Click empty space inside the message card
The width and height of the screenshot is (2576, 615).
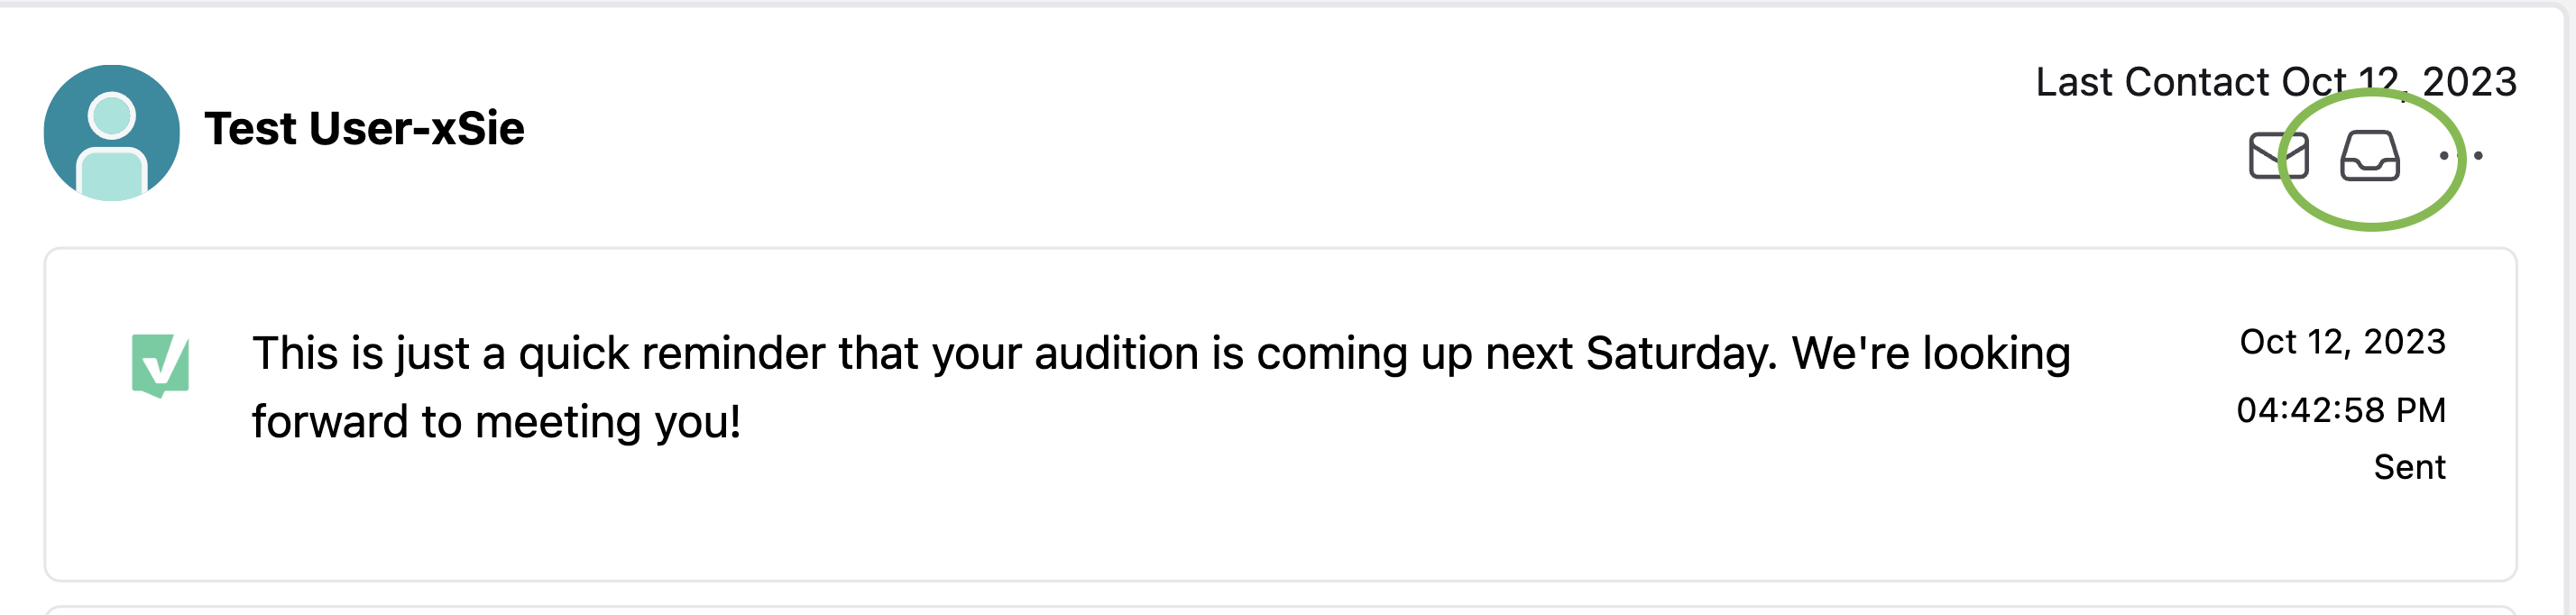[x=1200, y=520]
